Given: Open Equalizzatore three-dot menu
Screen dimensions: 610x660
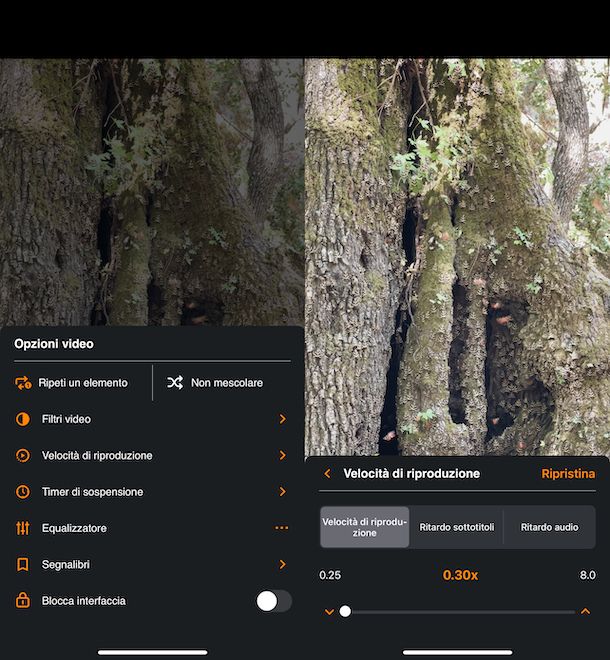Looking at the screenshot, I should click(x=282, y=528).
